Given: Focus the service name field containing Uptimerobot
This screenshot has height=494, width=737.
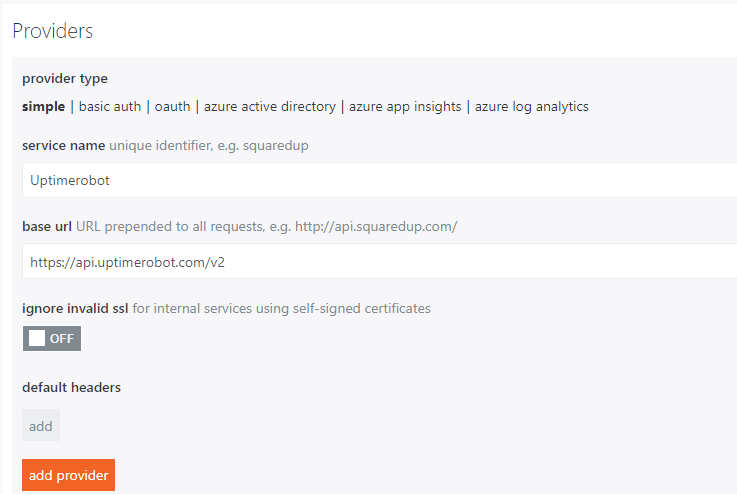Looking at the screenshot, I should [379, 180].
